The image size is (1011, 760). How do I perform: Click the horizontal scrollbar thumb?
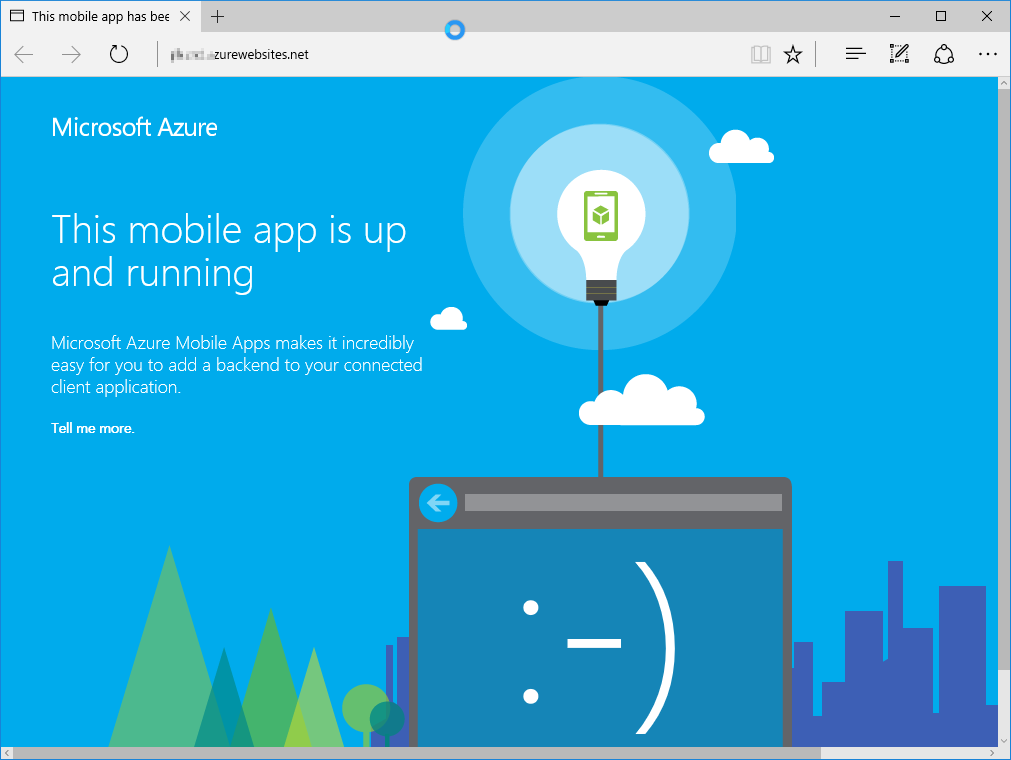[417, 753]
